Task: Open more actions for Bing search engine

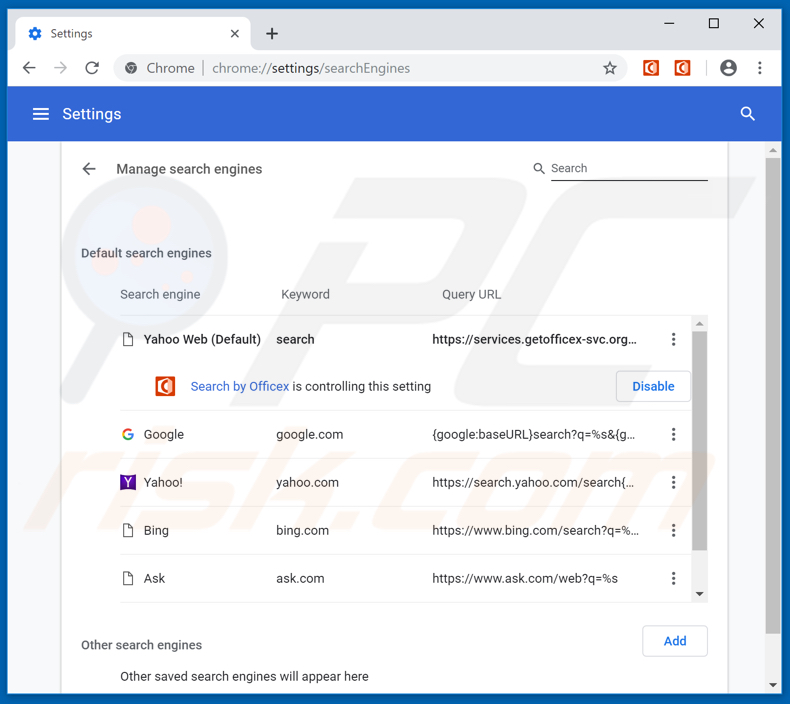Action: tap(673, 530)
